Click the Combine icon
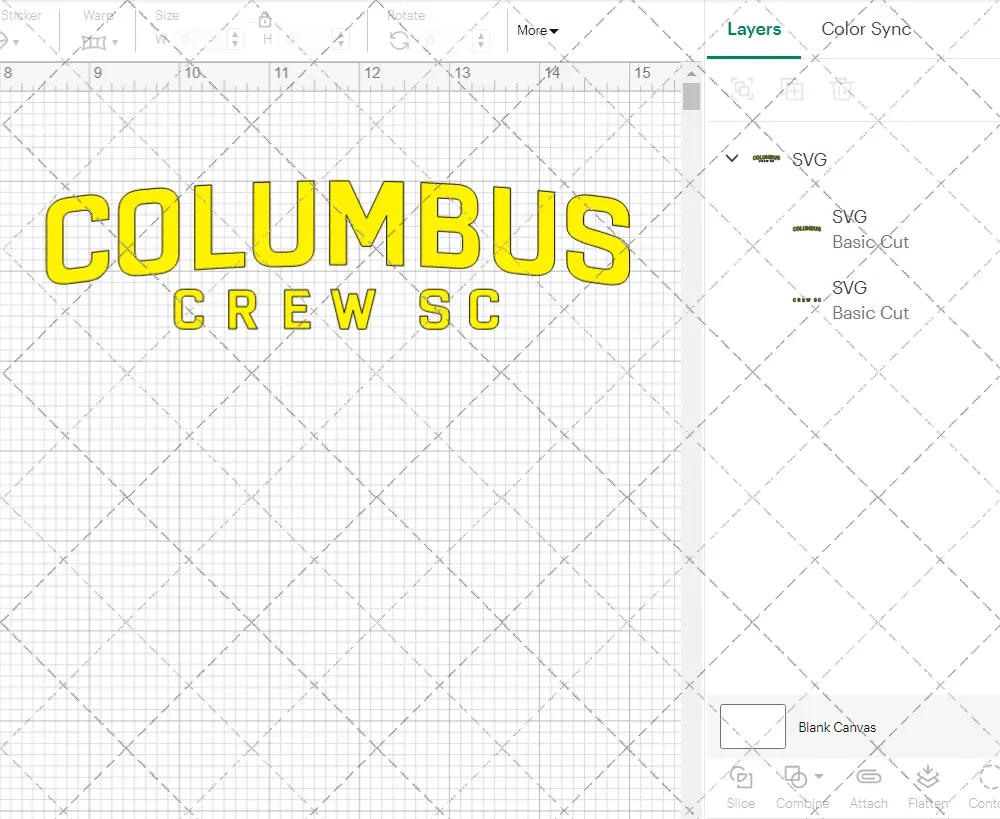The width and height of the screenshot is (1000, 819). [795, 778]
